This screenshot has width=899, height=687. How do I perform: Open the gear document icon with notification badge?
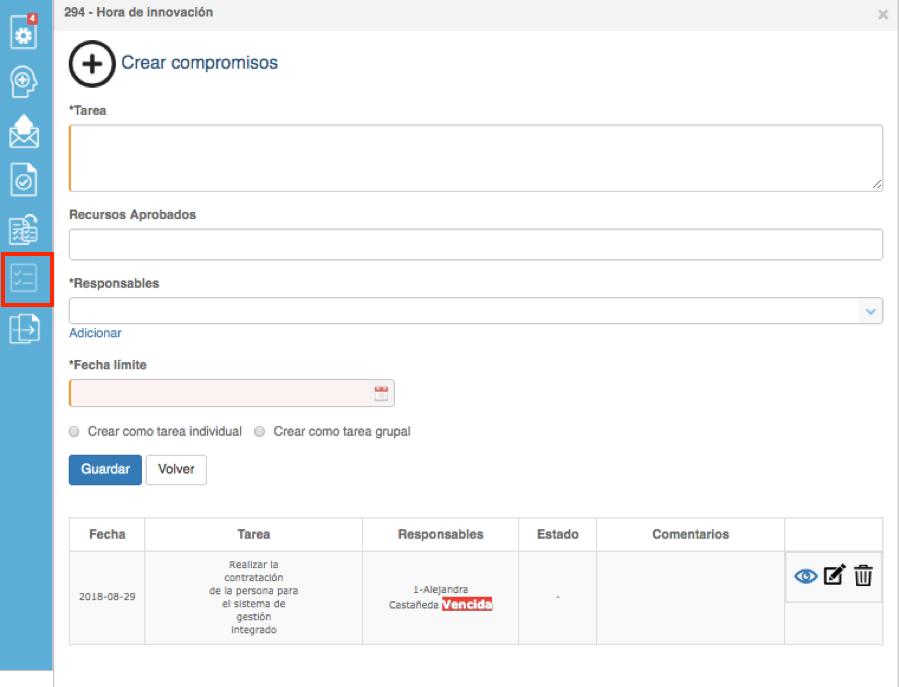(24, 32)
